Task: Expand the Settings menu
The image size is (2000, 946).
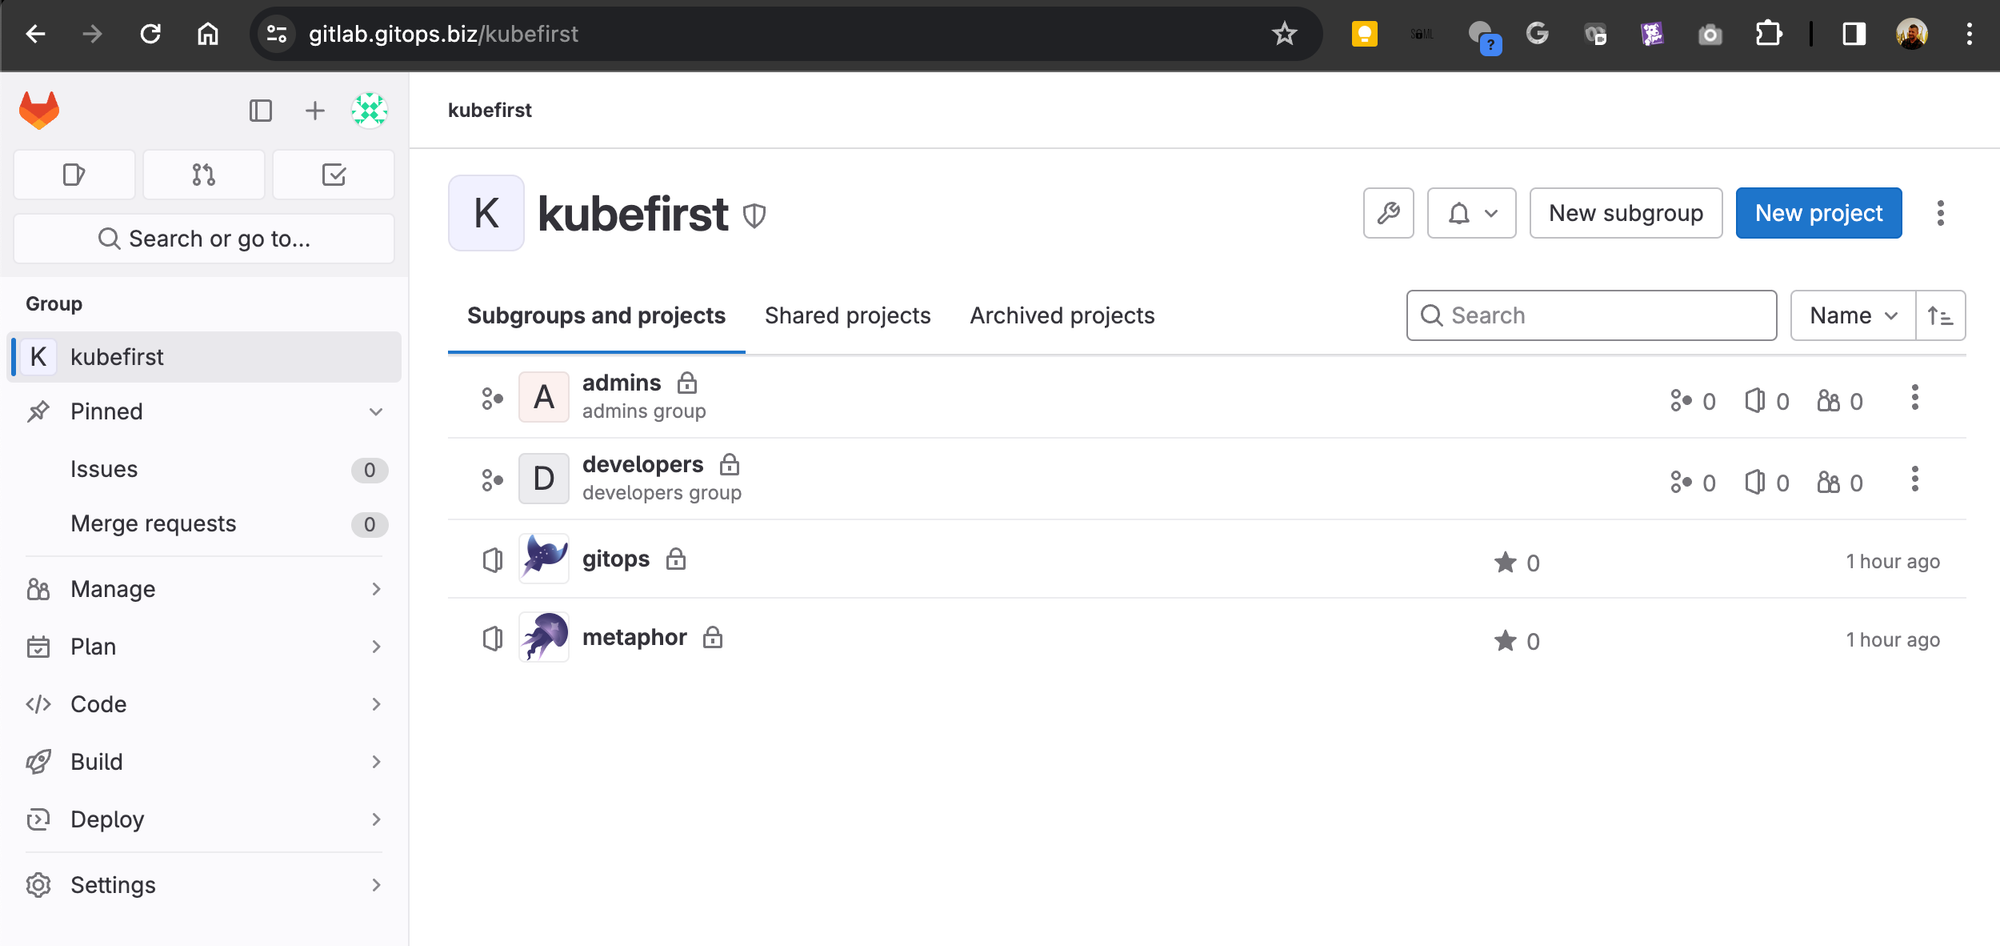Action: coord(204,885)
